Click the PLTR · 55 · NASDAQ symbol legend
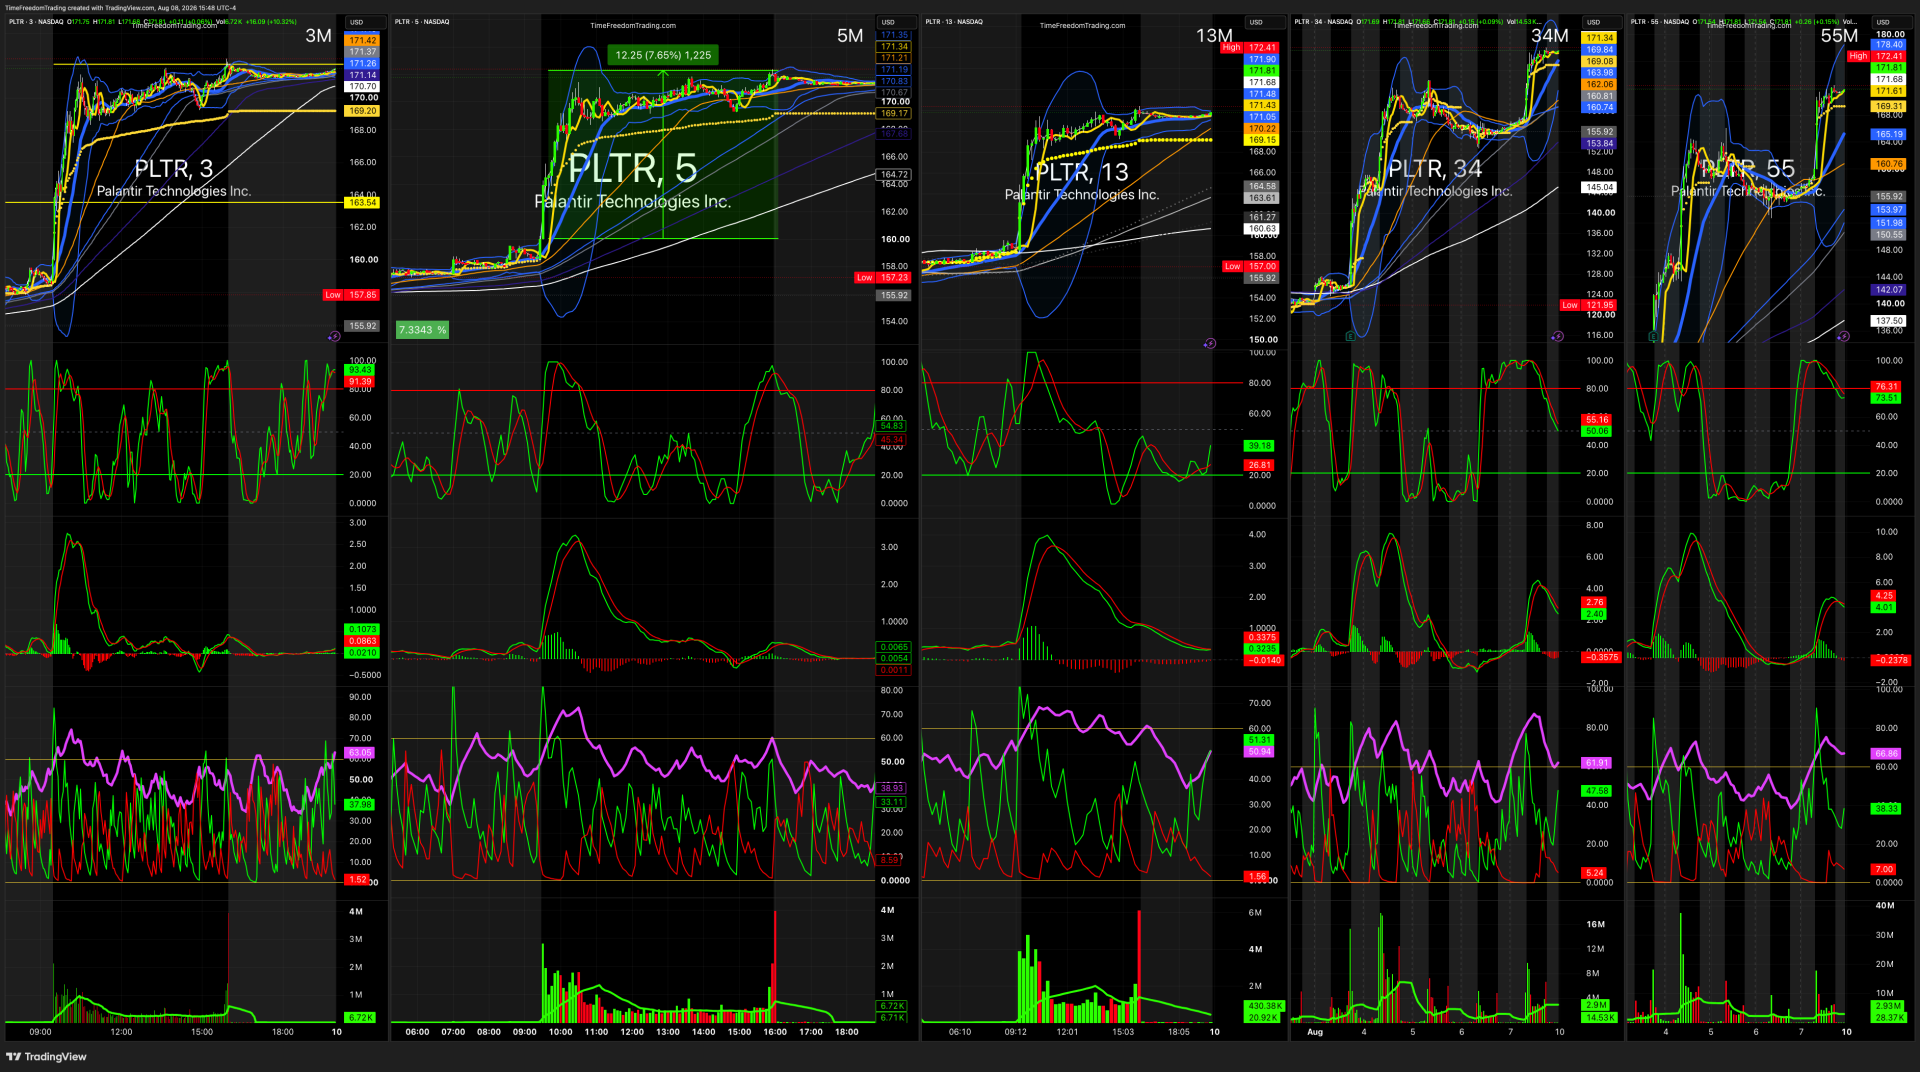Viewport: 1920px width, 1072px height. [1660, 22]
